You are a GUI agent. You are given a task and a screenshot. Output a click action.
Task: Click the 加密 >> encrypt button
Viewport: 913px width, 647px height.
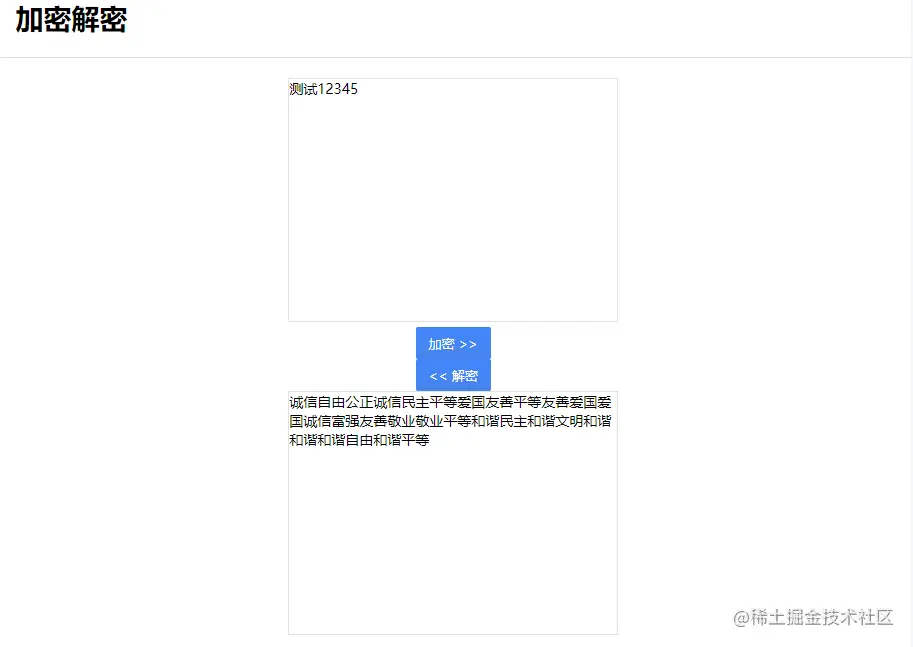pyautogui.click(x=453, y=344)
